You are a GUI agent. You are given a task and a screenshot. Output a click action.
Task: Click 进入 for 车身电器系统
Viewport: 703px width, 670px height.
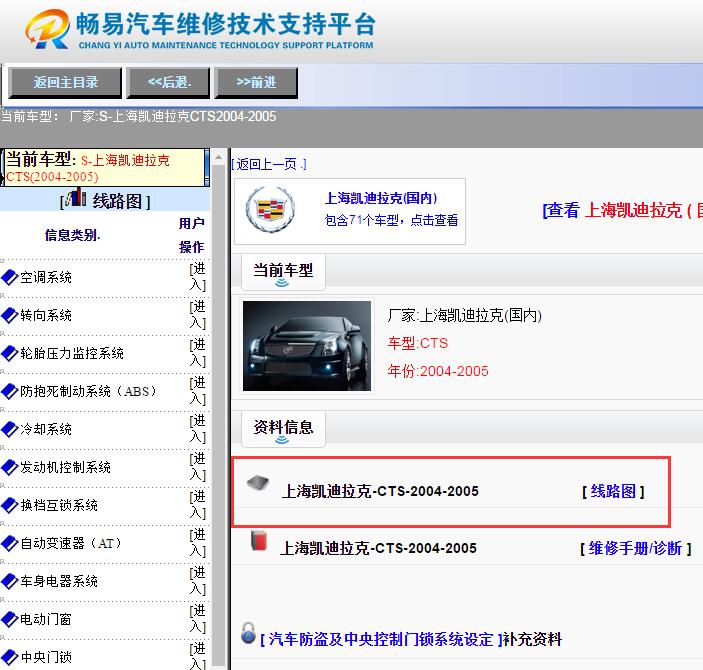197,581
